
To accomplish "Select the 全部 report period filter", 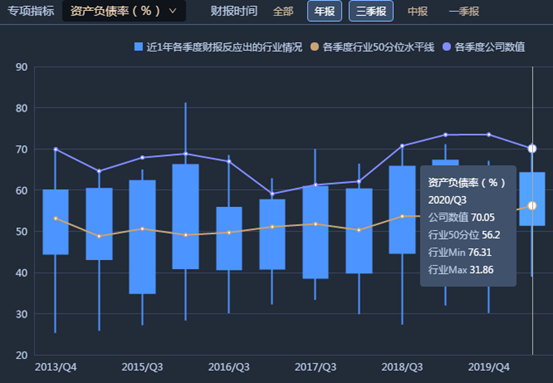I will point(283,11).
